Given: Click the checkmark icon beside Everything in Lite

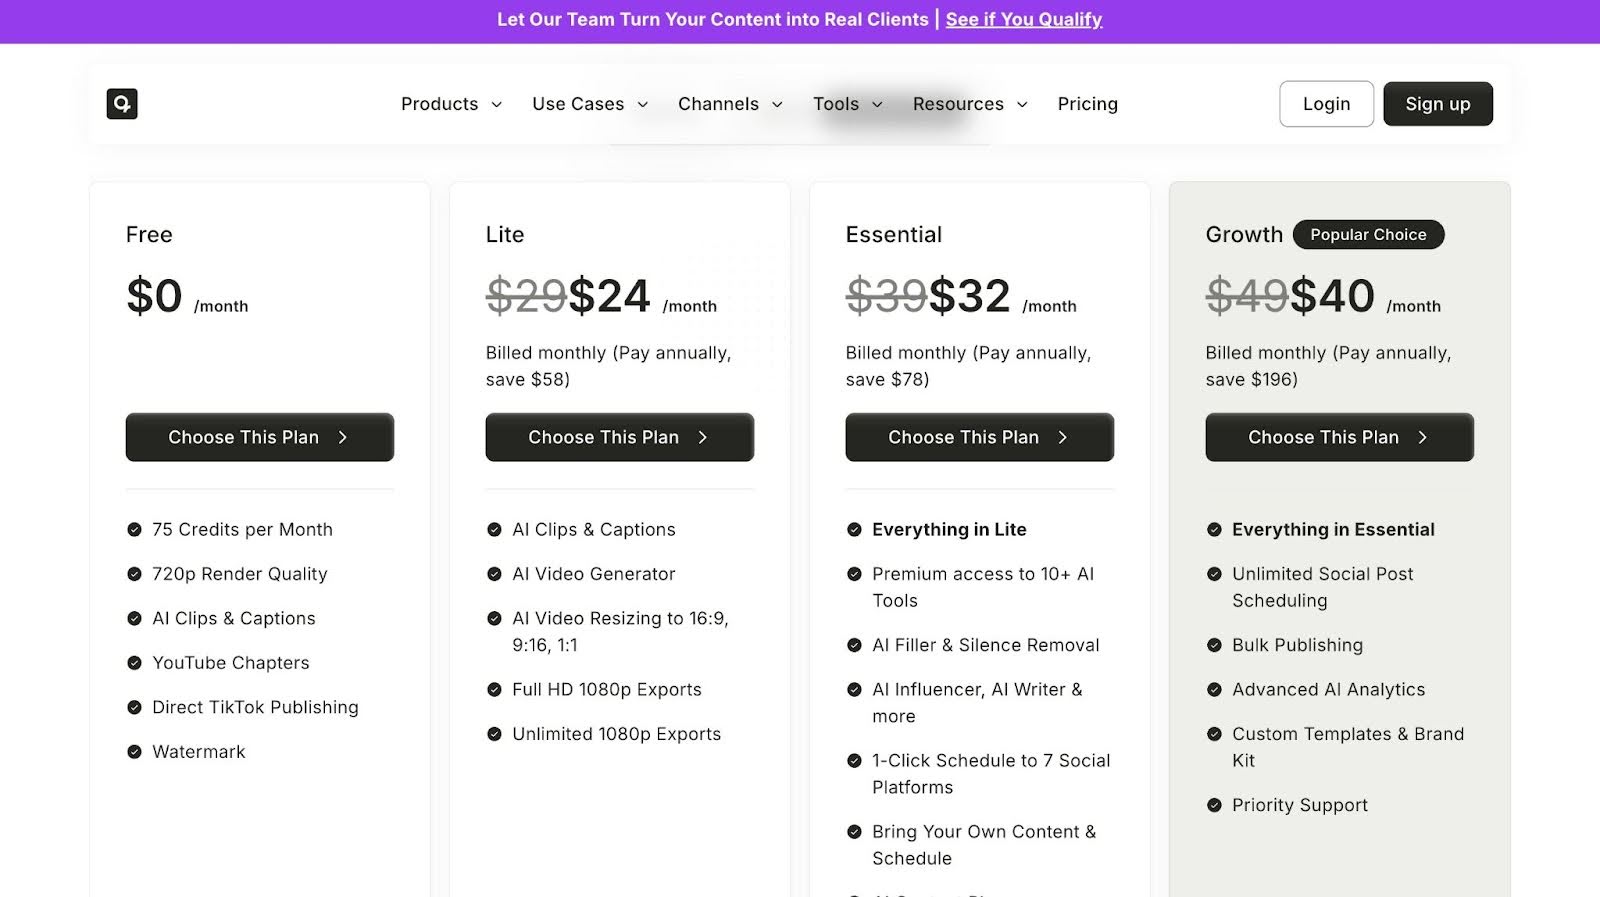Looking at the screenshot, I should click(854, 530).
